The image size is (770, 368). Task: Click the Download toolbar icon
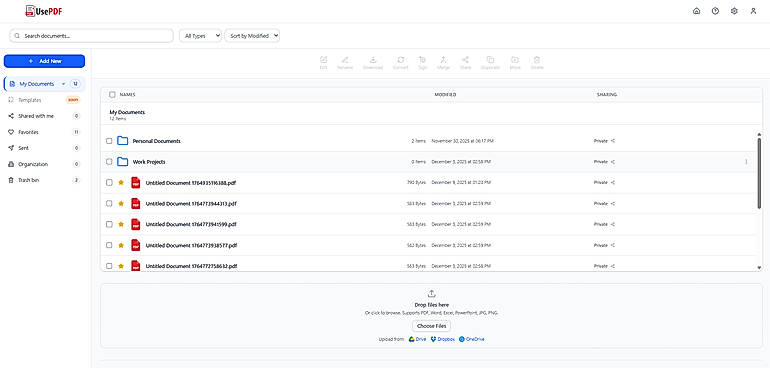(373, 63)
